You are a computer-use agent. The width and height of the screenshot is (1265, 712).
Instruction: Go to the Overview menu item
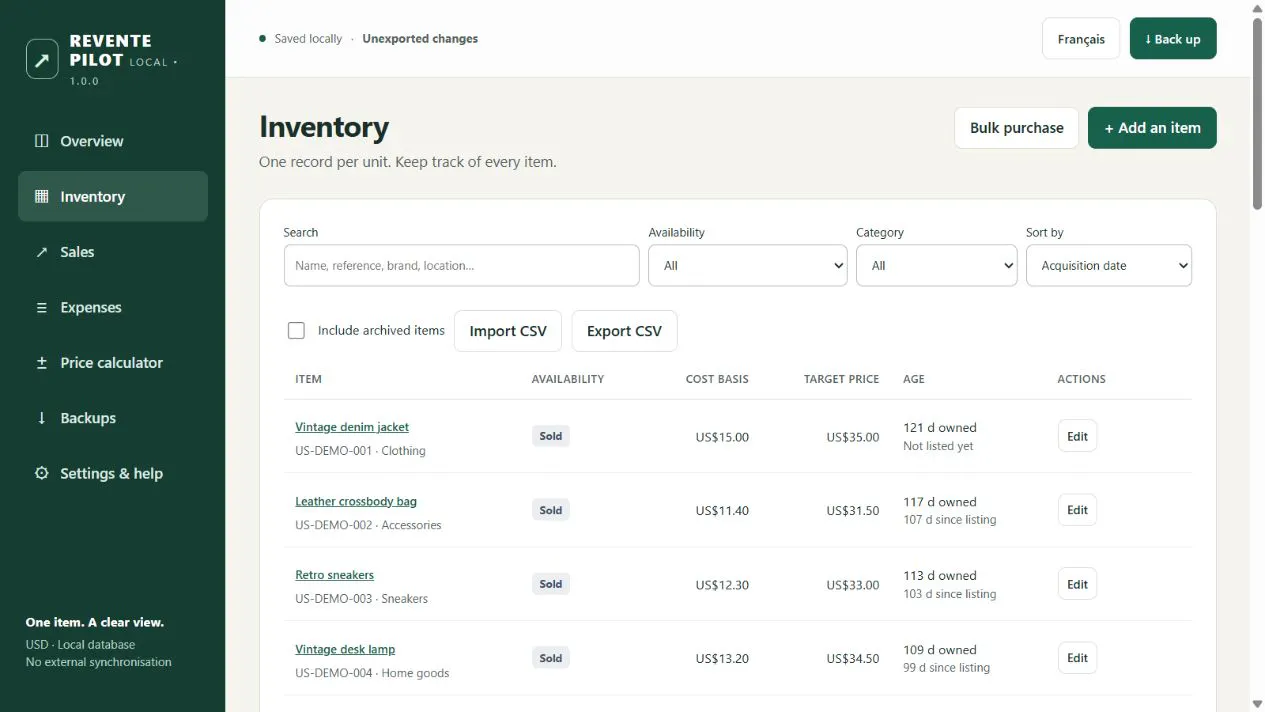point(113,141)
